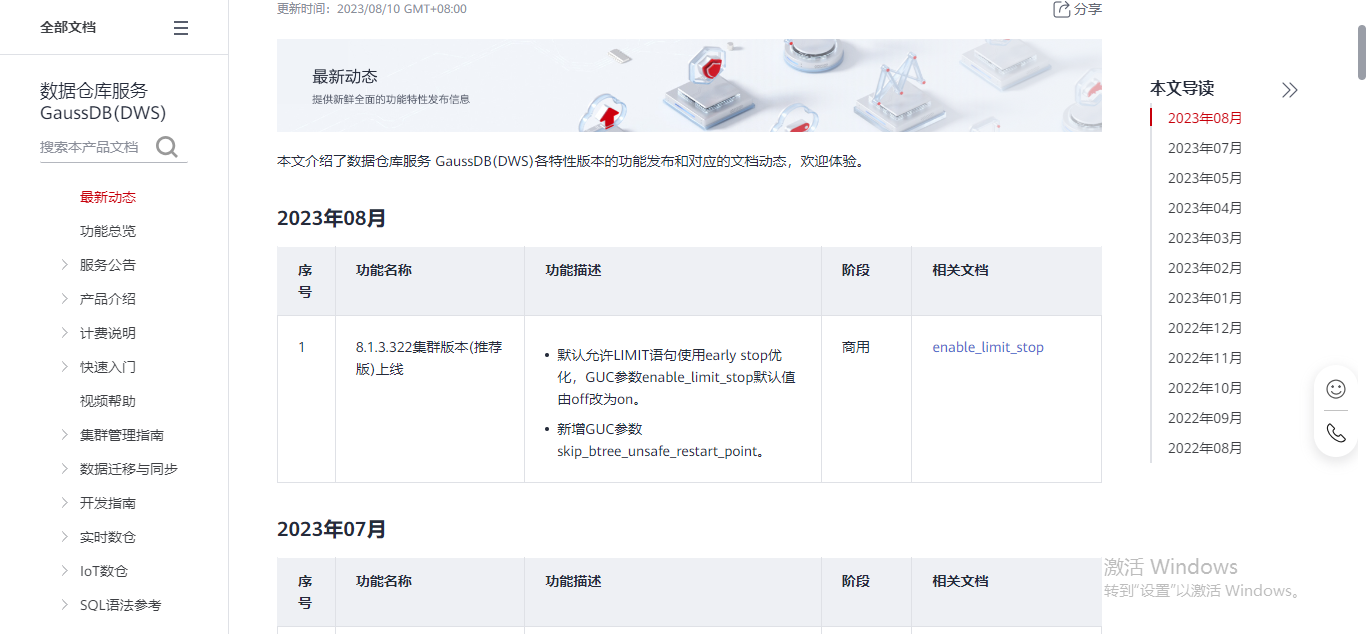Jump to 2023年01月 in article guide
This screenshot has height=634, width=1366.
coord(1205,298)
